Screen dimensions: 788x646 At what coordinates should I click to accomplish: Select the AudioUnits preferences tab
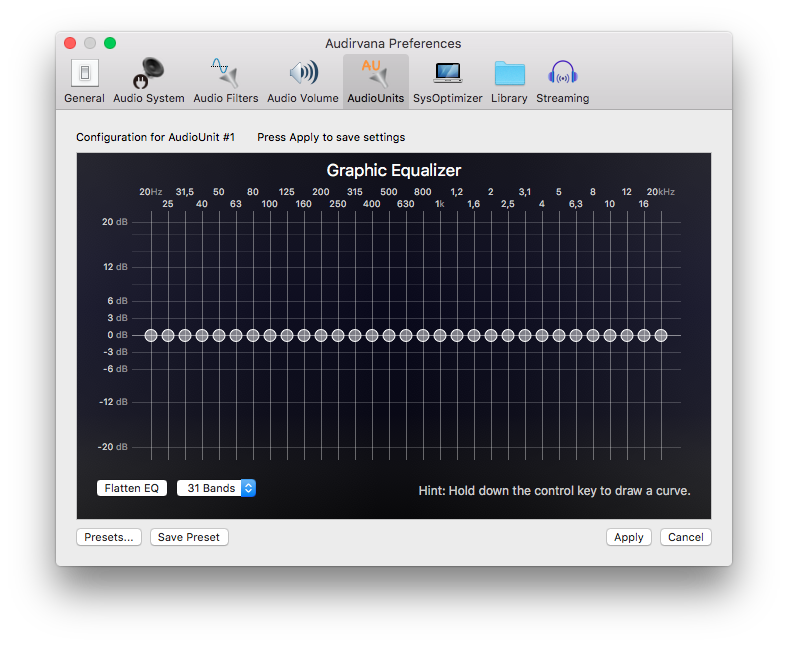pos(375,81)
